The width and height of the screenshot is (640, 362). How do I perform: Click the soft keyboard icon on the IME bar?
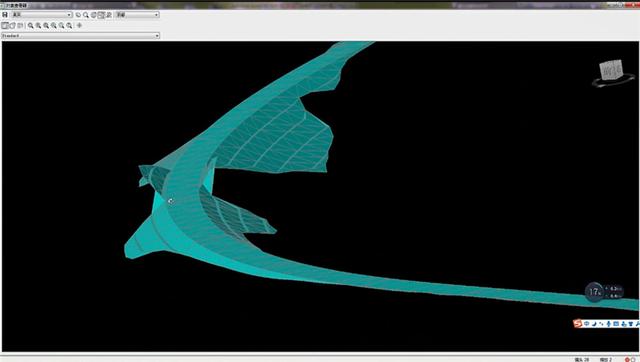(616, 324)
